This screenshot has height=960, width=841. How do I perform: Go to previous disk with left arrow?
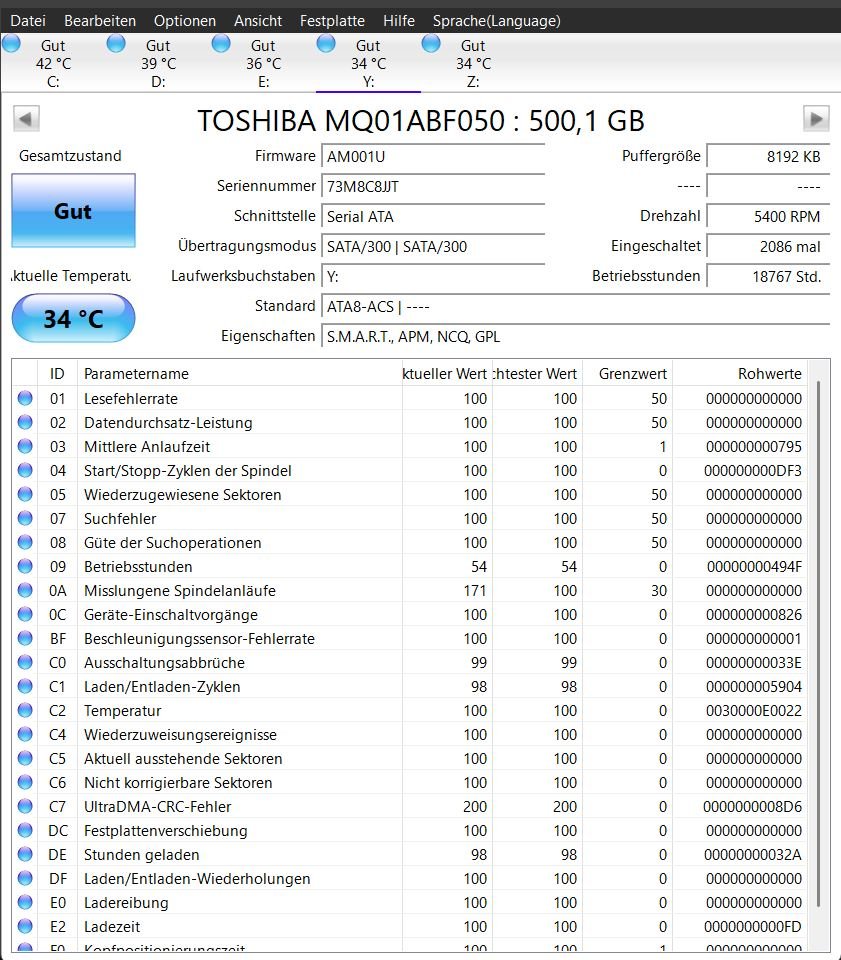(26, 119)
